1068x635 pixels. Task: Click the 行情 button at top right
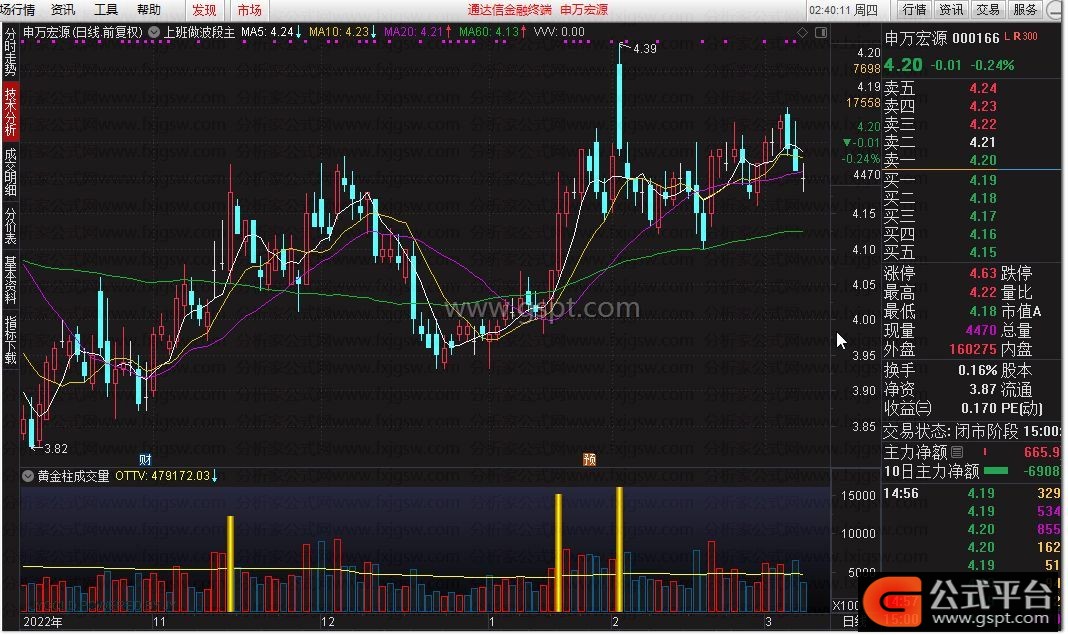click(914, 10)
